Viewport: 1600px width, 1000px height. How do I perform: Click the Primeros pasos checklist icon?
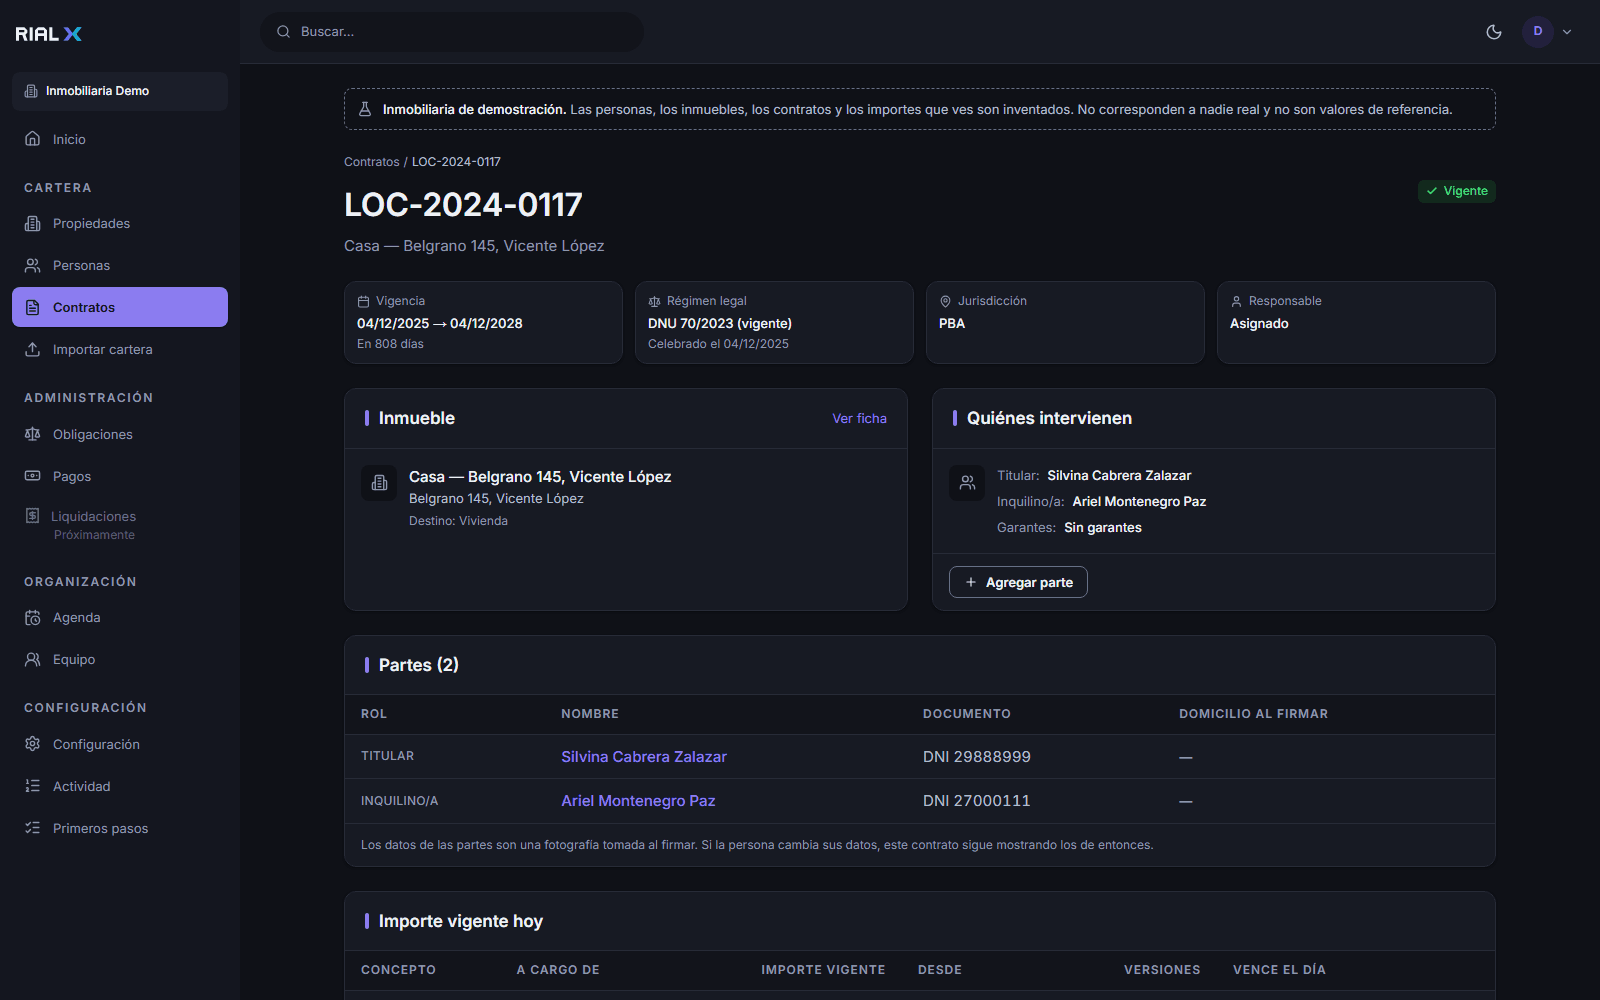point(33,828)
